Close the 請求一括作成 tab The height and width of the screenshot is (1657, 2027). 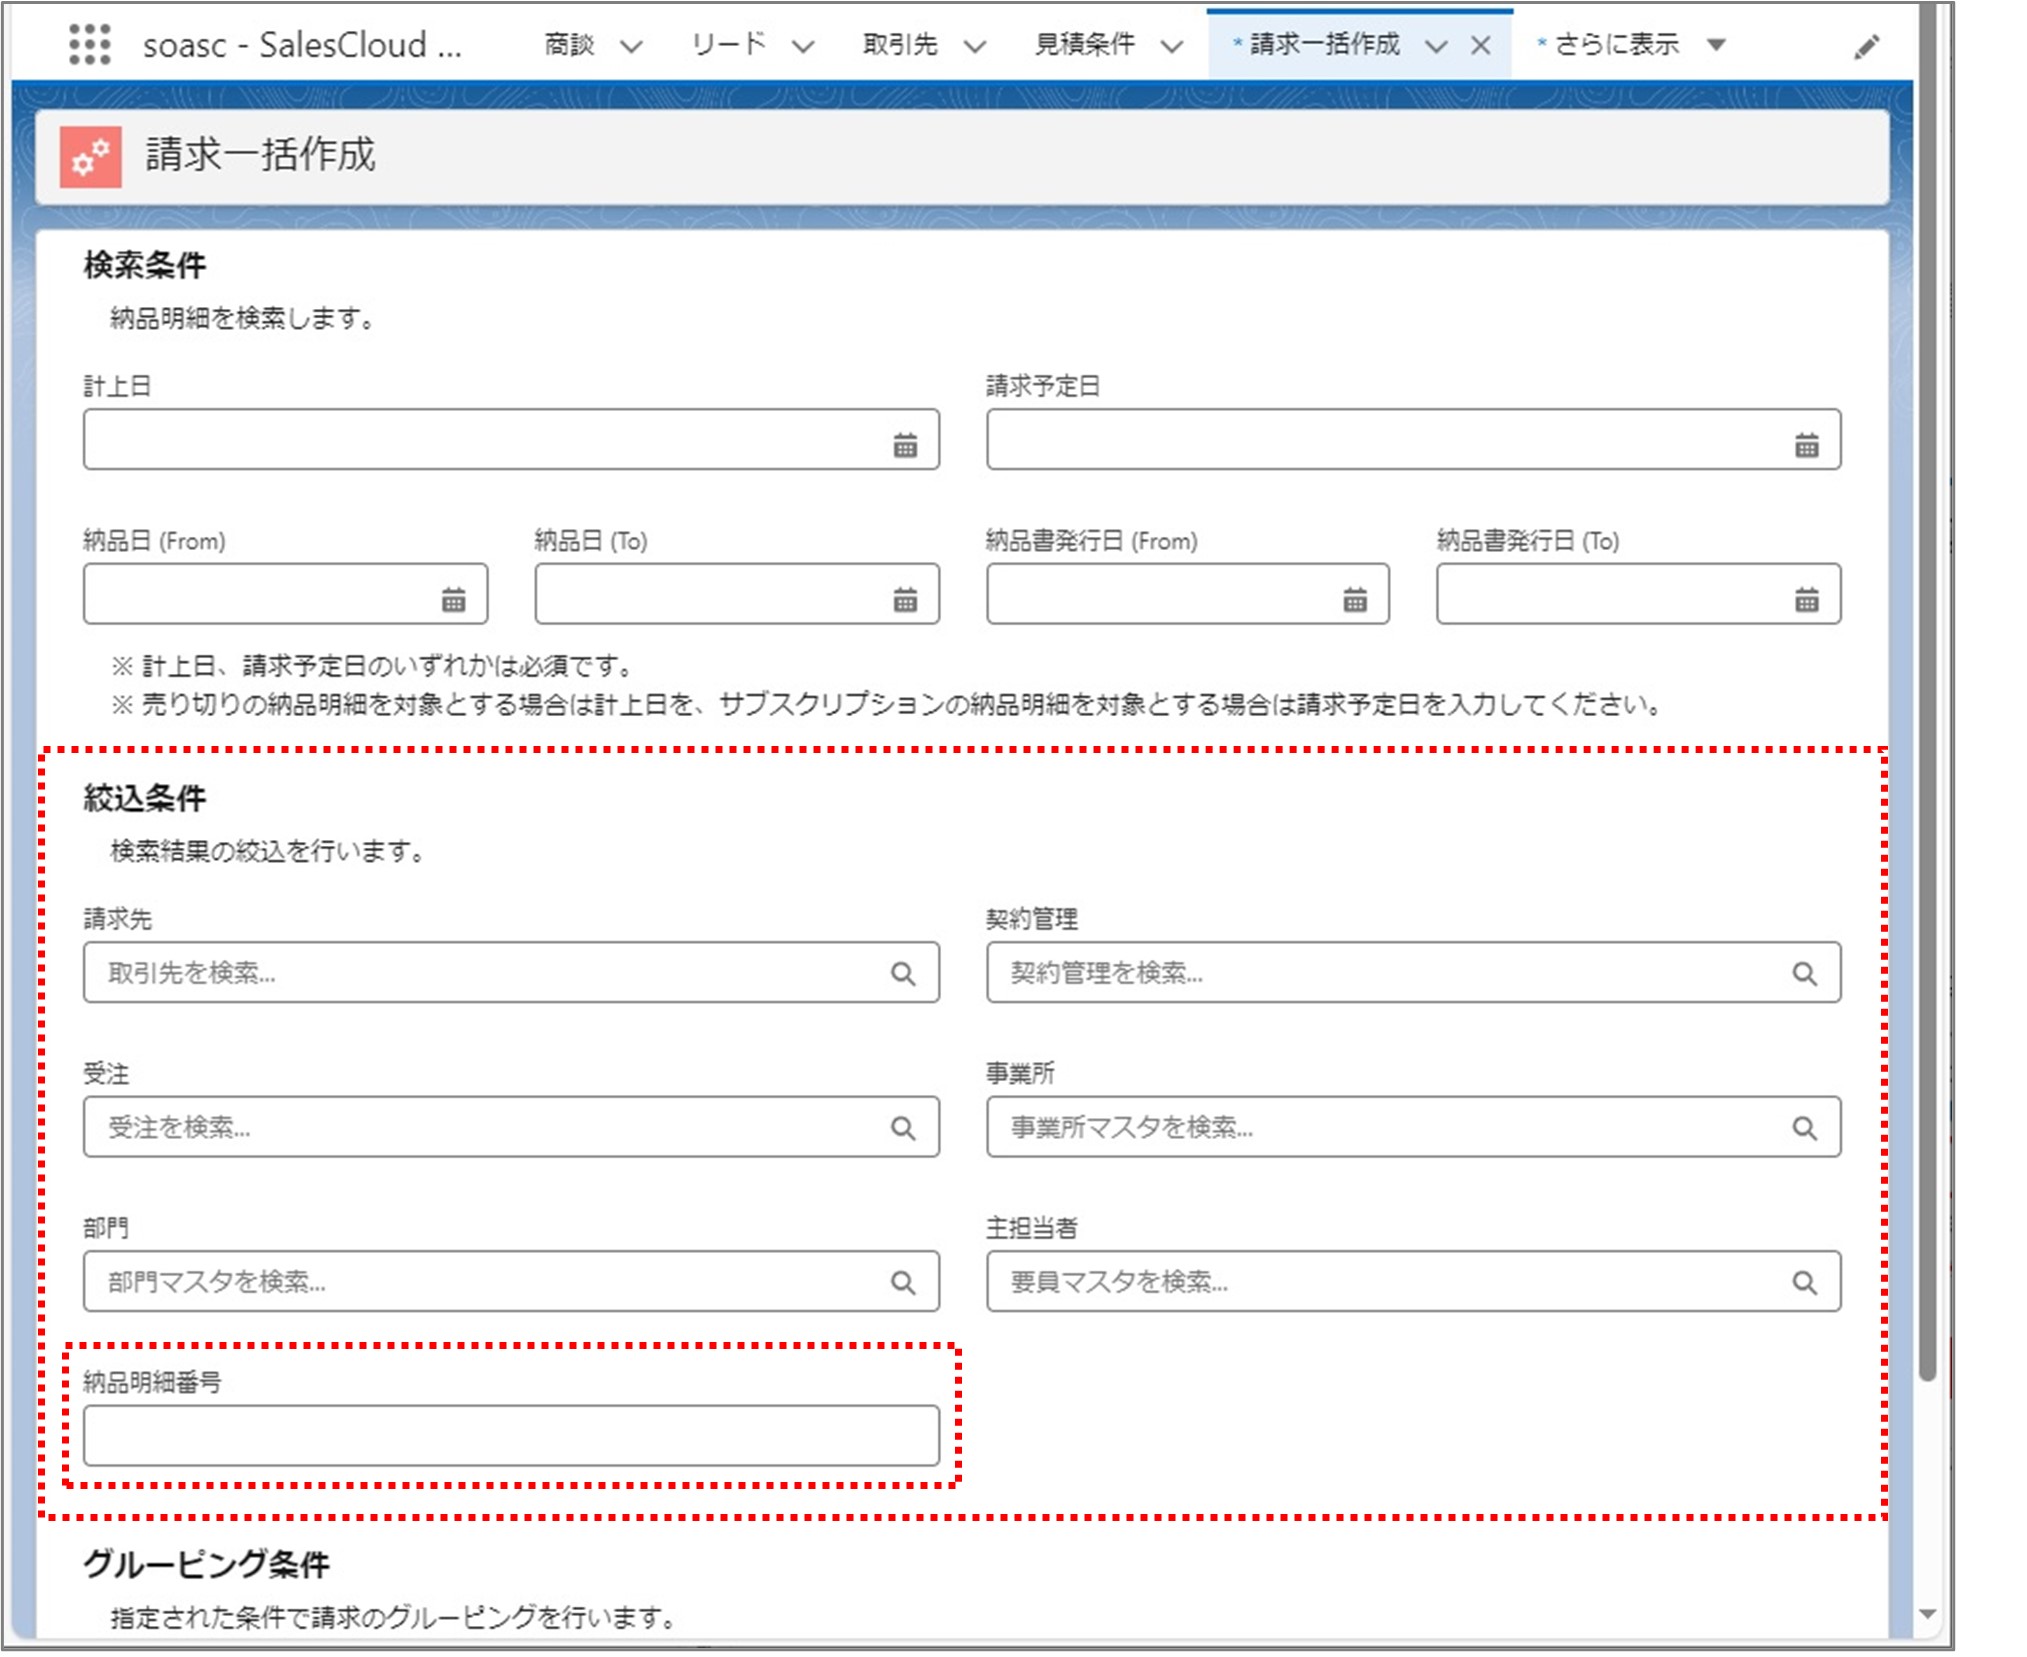tap(1481, 46)
